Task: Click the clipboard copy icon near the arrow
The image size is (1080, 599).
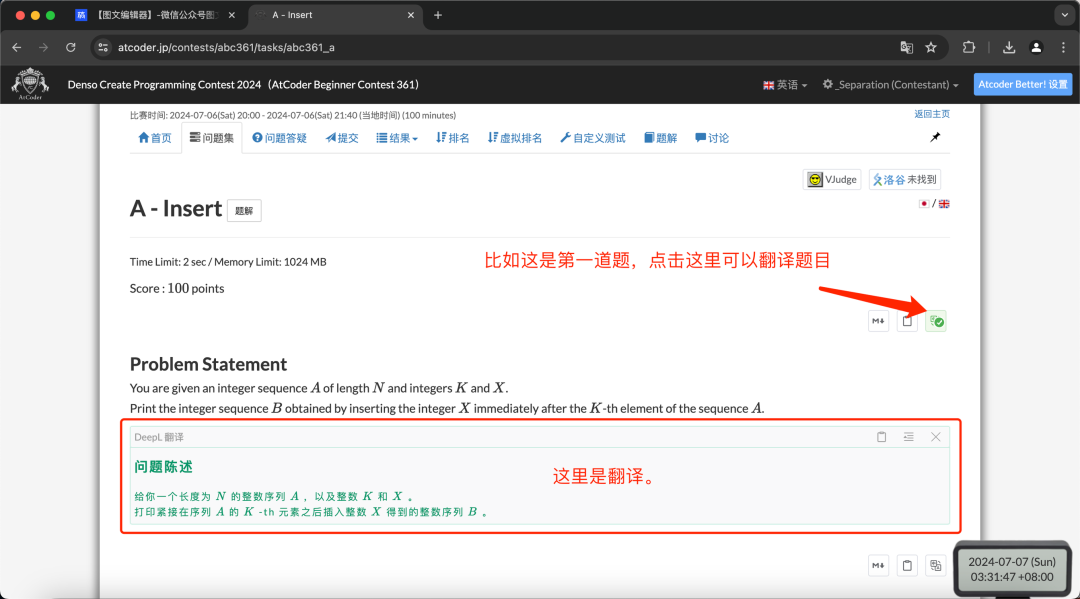Action: click(x=907, y=321)
